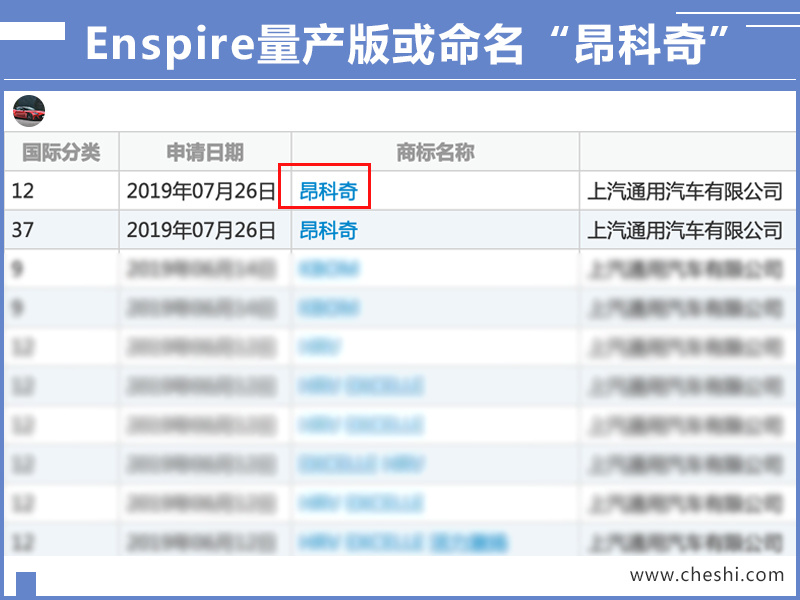The image size is (800, 600).
Task: Click the 国际分类 column header
Action: coord(61,152)
